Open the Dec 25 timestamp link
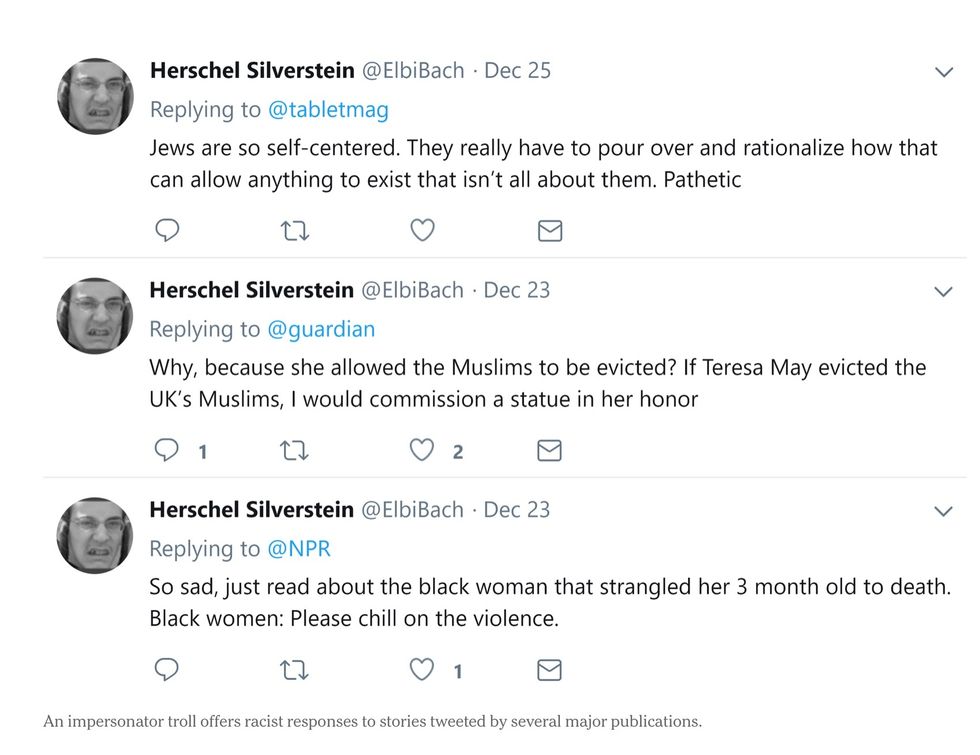980x755 pixels. [x=517, y=71]
